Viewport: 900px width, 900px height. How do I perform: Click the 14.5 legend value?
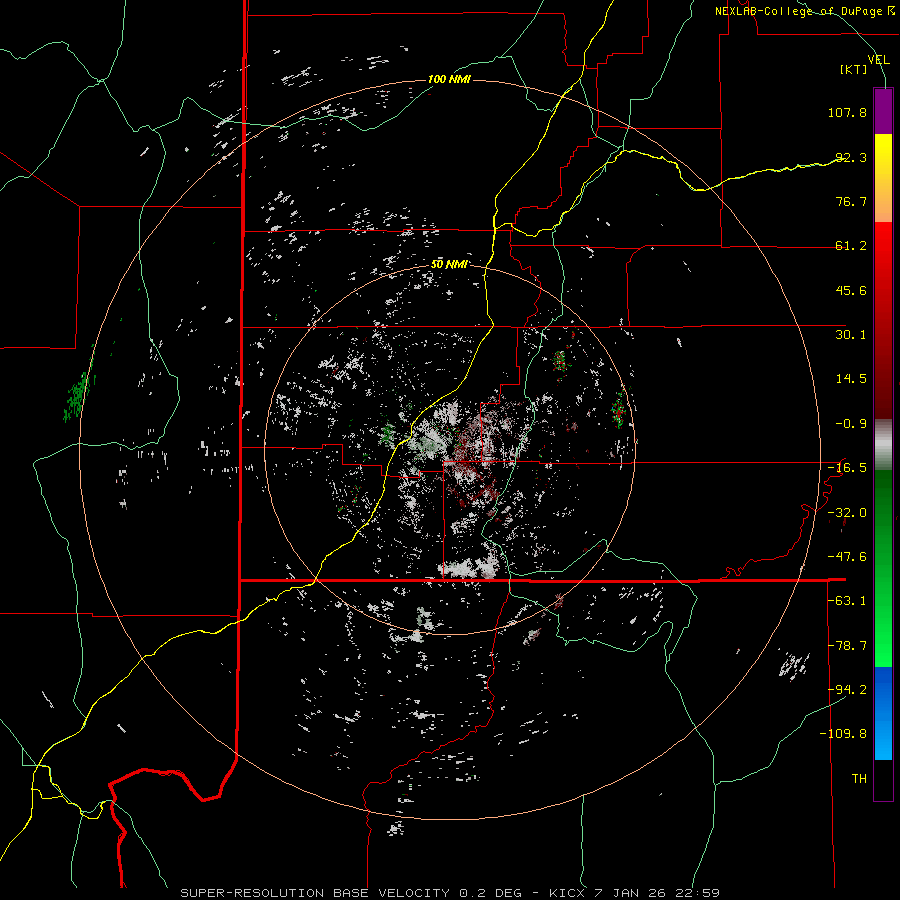coord(851,379)
